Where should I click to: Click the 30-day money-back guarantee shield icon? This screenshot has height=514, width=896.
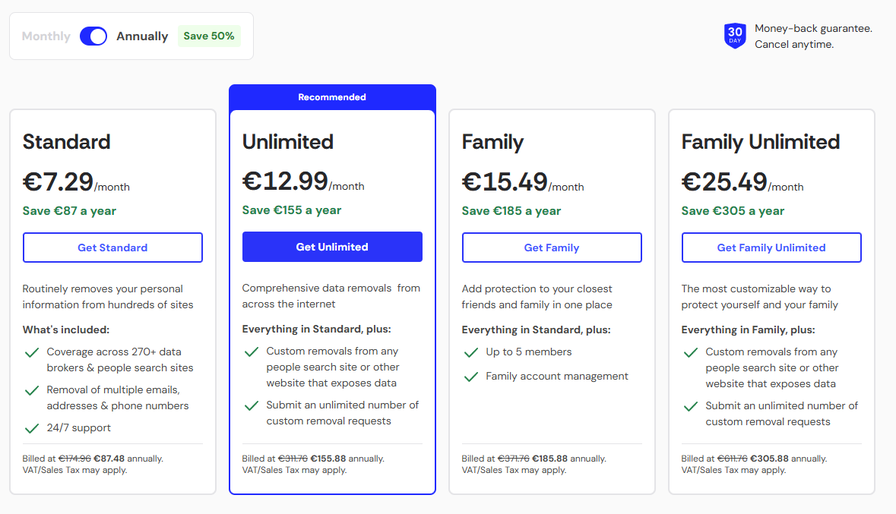click(x=735, y=36)
